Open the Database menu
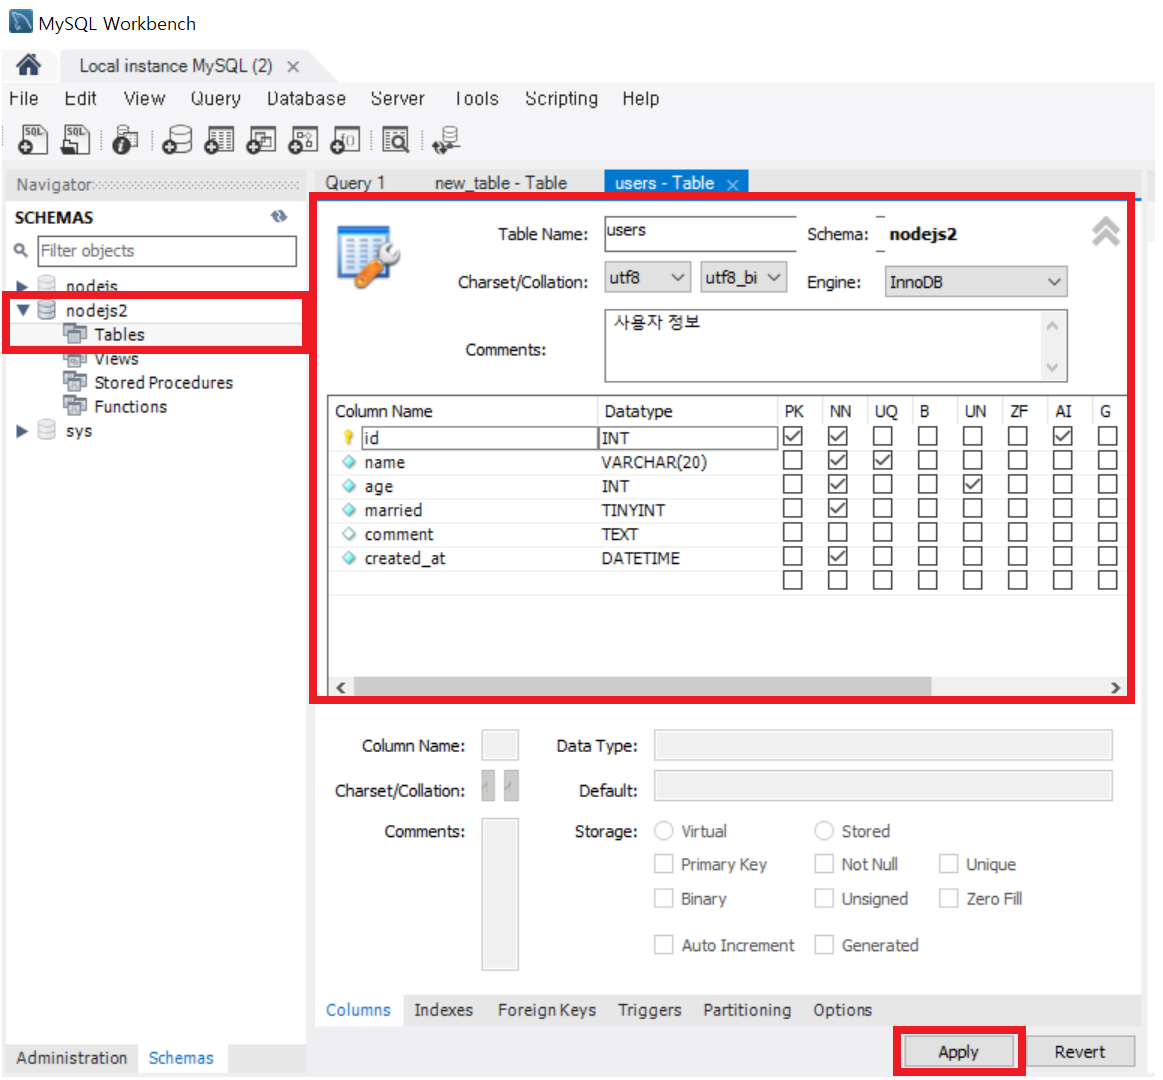1163x1080 pixels. [x=306, y=99]
